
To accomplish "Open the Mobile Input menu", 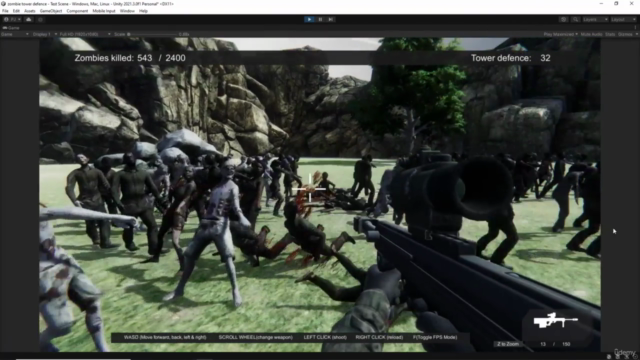I will click(104, 11).
